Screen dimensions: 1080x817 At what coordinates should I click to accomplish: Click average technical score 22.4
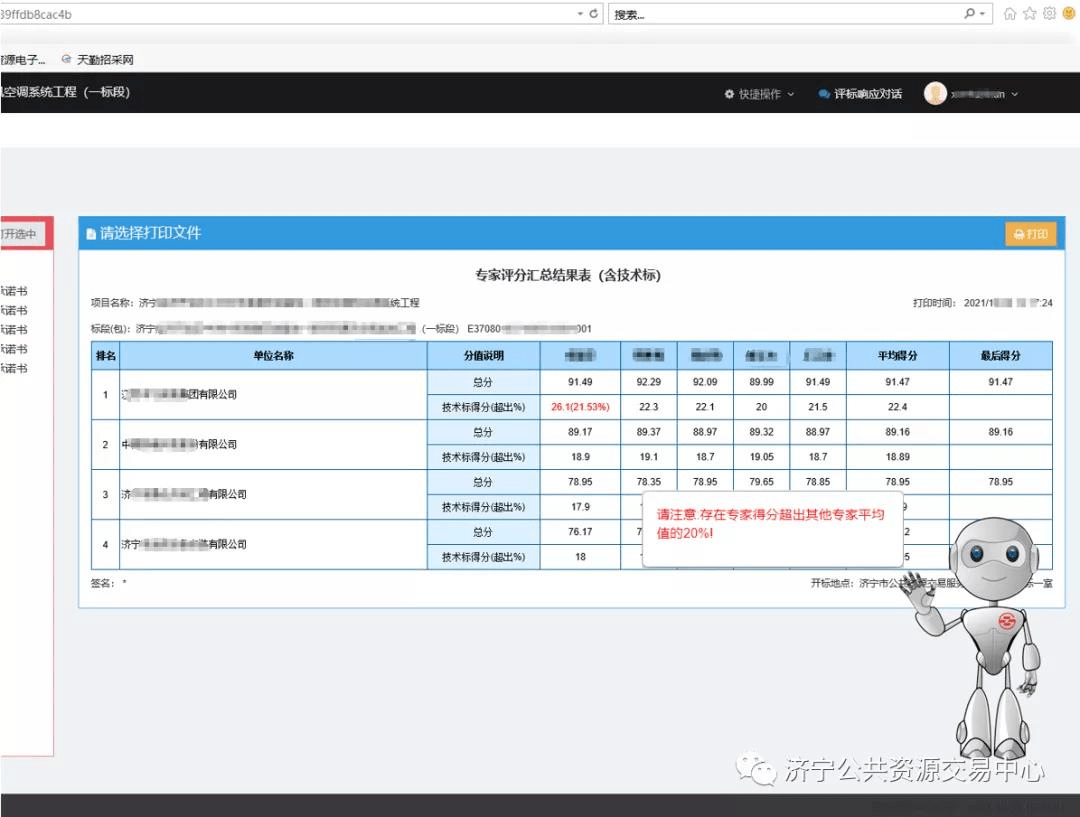[x=897, y=406]
